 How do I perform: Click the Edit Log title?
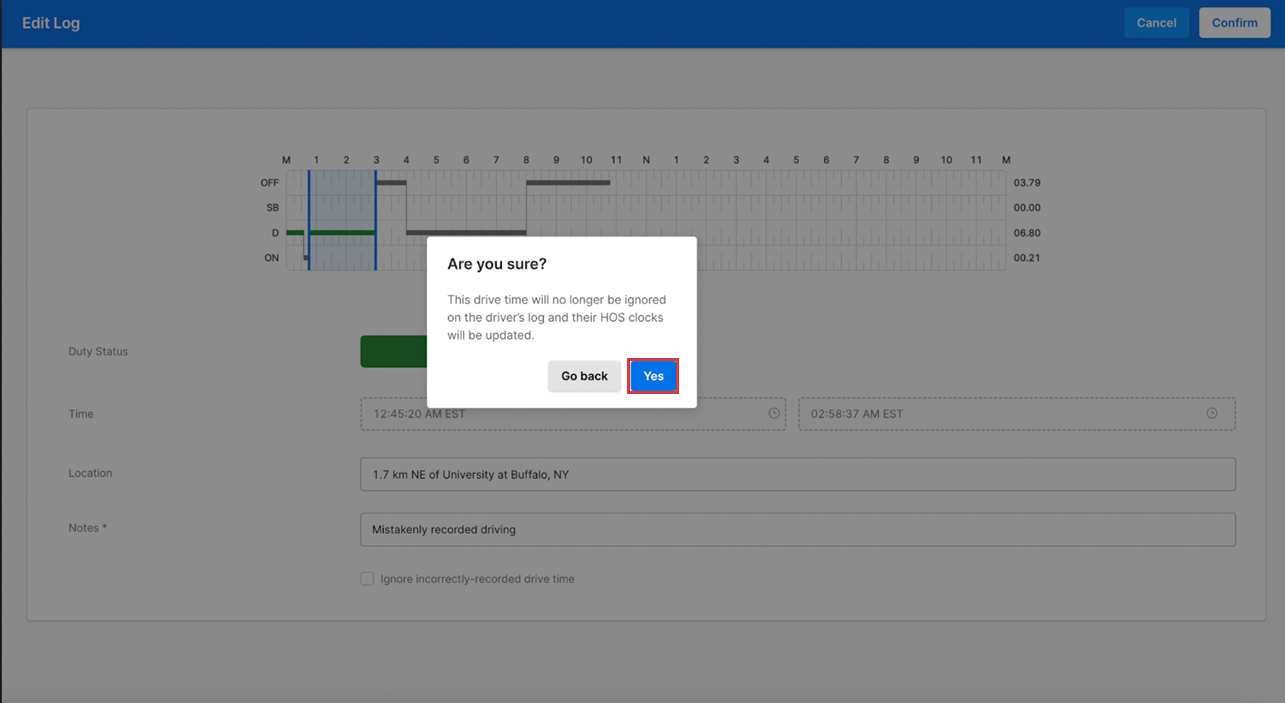point(51,23)
